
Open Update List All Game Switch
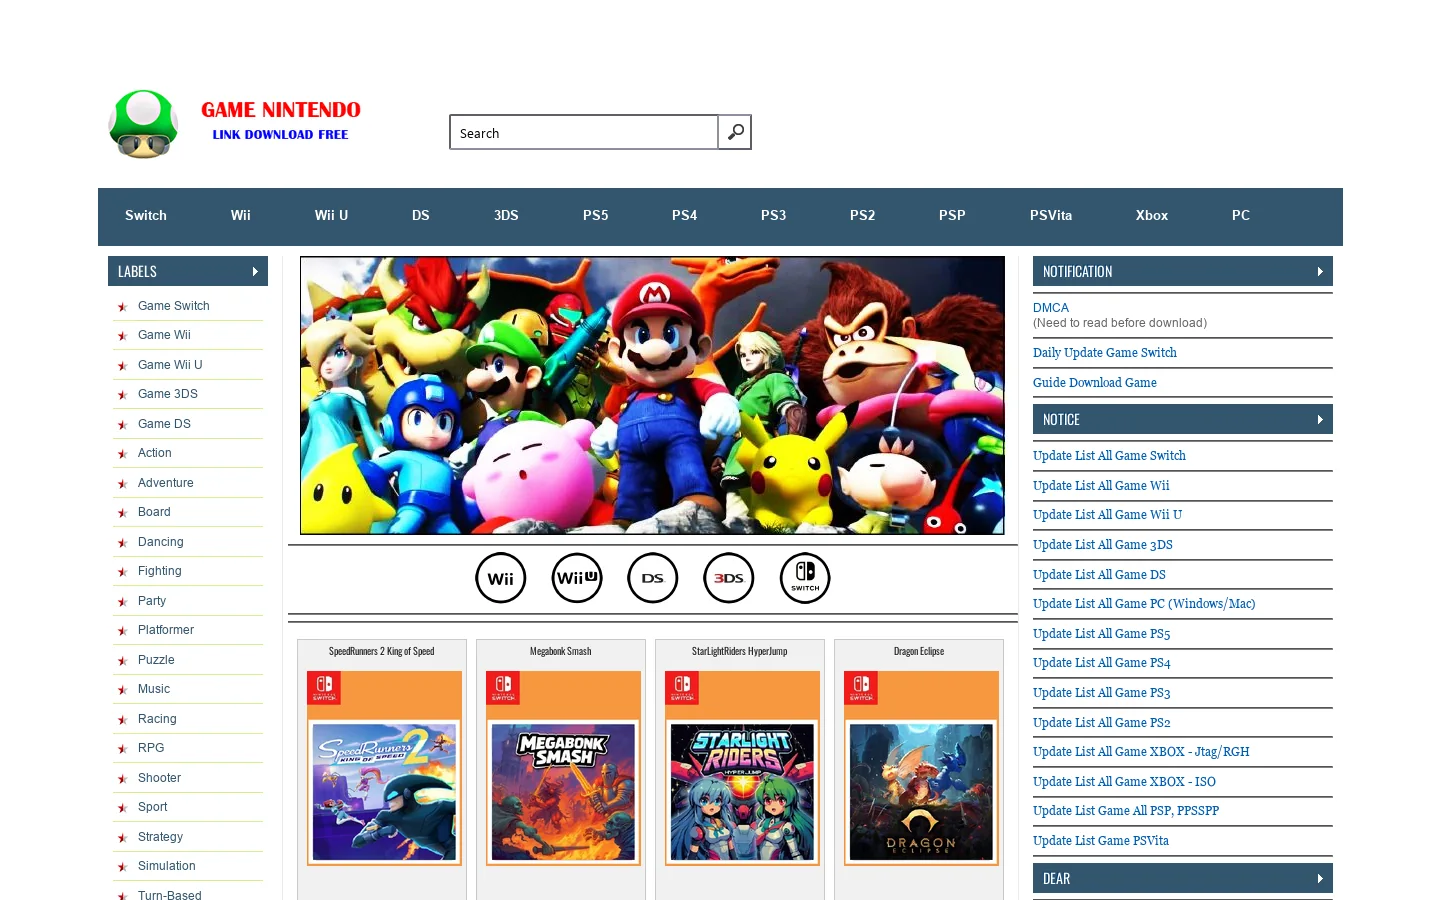tap(1109, 456)
